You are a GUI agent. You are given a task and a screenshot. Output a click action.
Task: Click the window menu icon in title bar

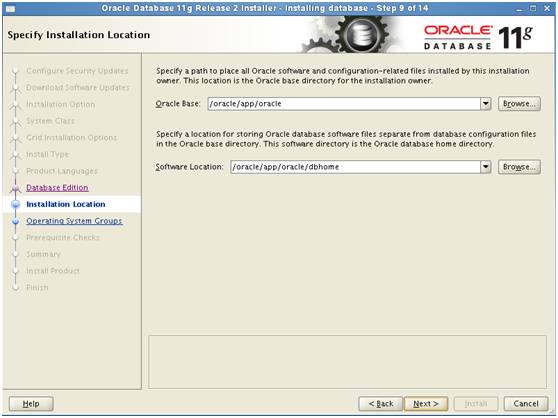click(10, 9)
